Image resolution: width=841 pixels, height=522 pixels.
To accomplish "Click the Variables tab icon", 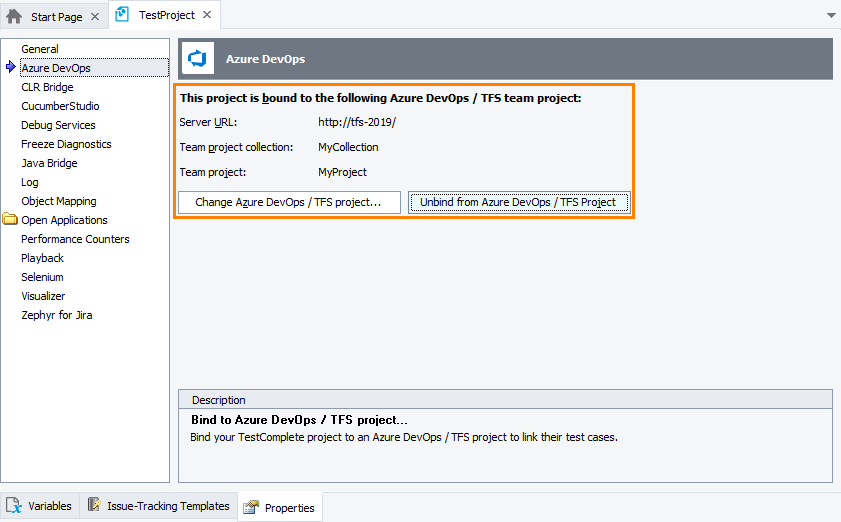I will [14, 506].
